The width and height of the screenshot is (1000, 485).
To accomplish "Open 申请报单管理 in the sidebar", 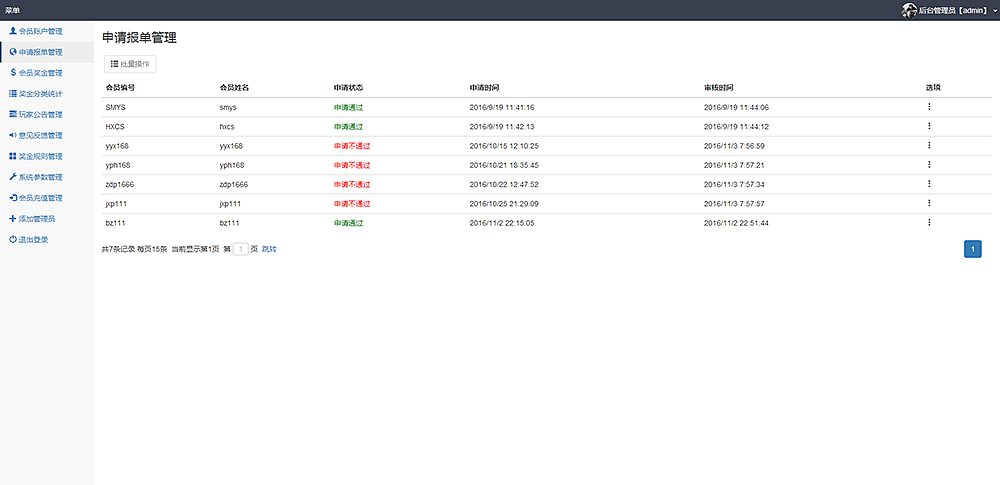I will (x=47, y=52).
